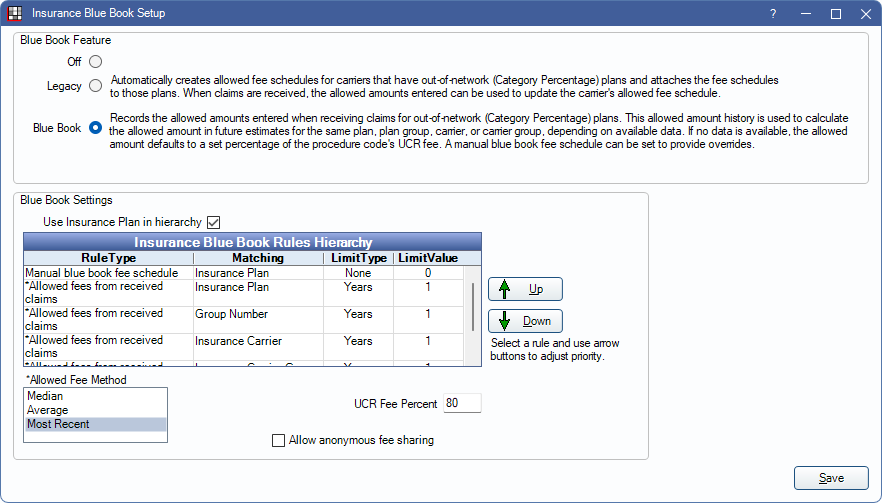The height and width of the screenshot is (503, 882).
Task: Click the UCR Fee Percent input field
Action: (x=462, y=404)
